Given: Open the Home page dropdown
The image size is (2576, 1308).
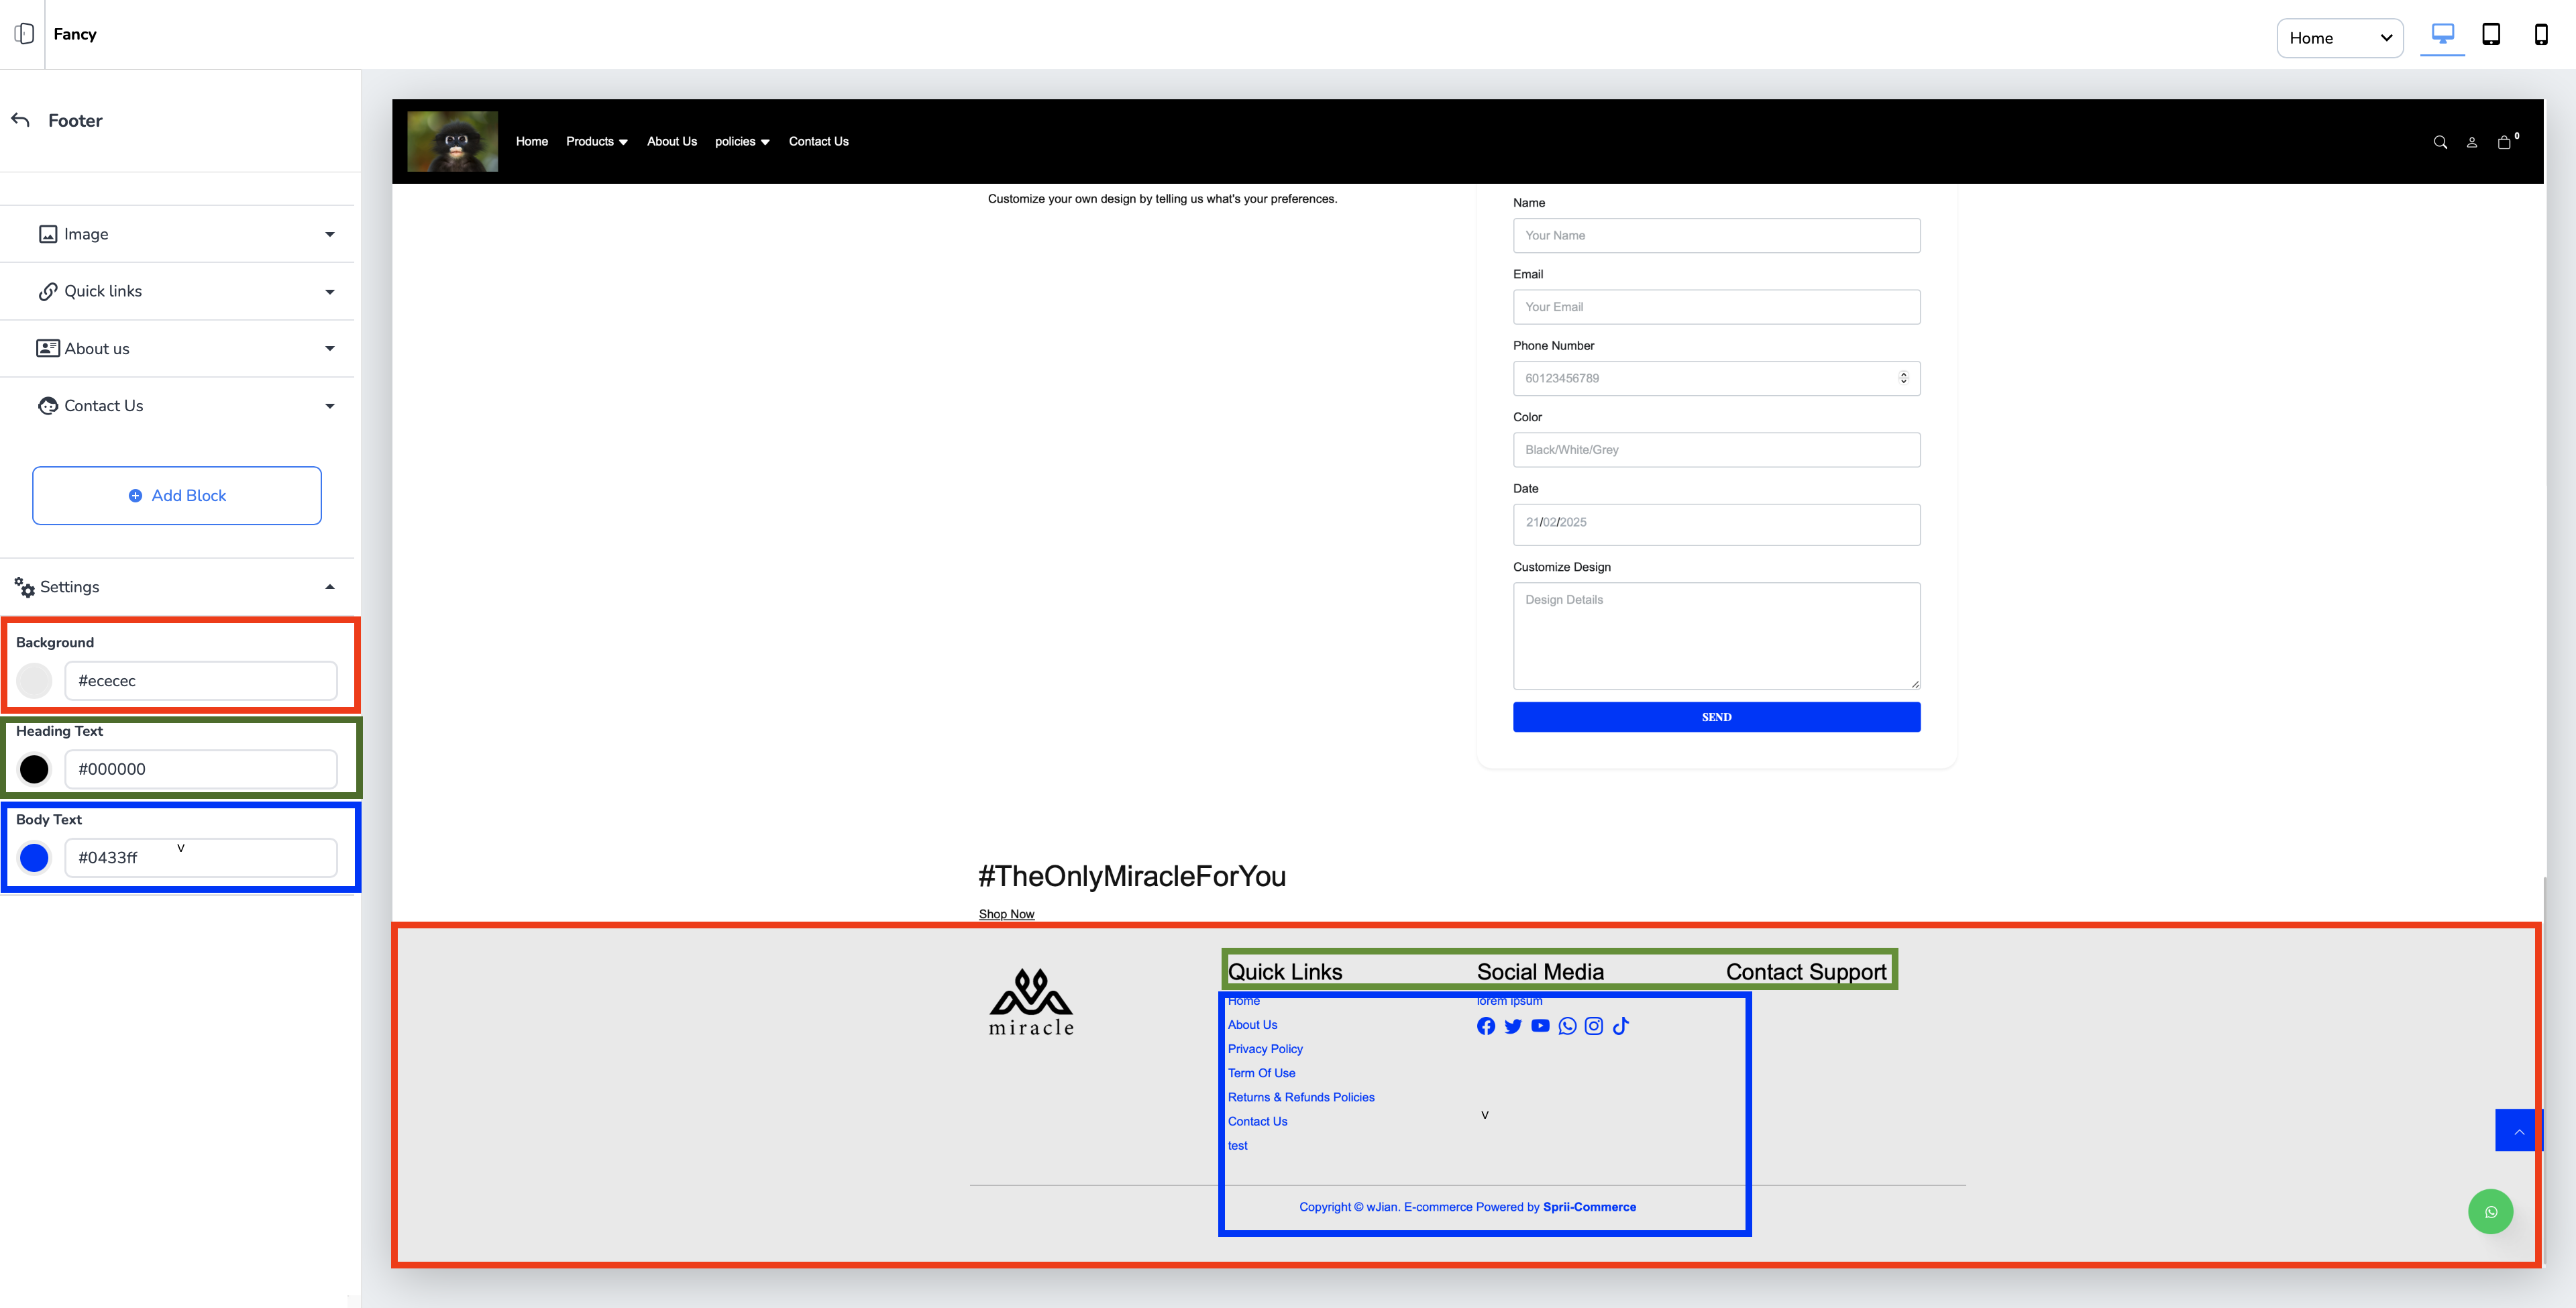Looking at the screenshot, I should [2339, 38].
